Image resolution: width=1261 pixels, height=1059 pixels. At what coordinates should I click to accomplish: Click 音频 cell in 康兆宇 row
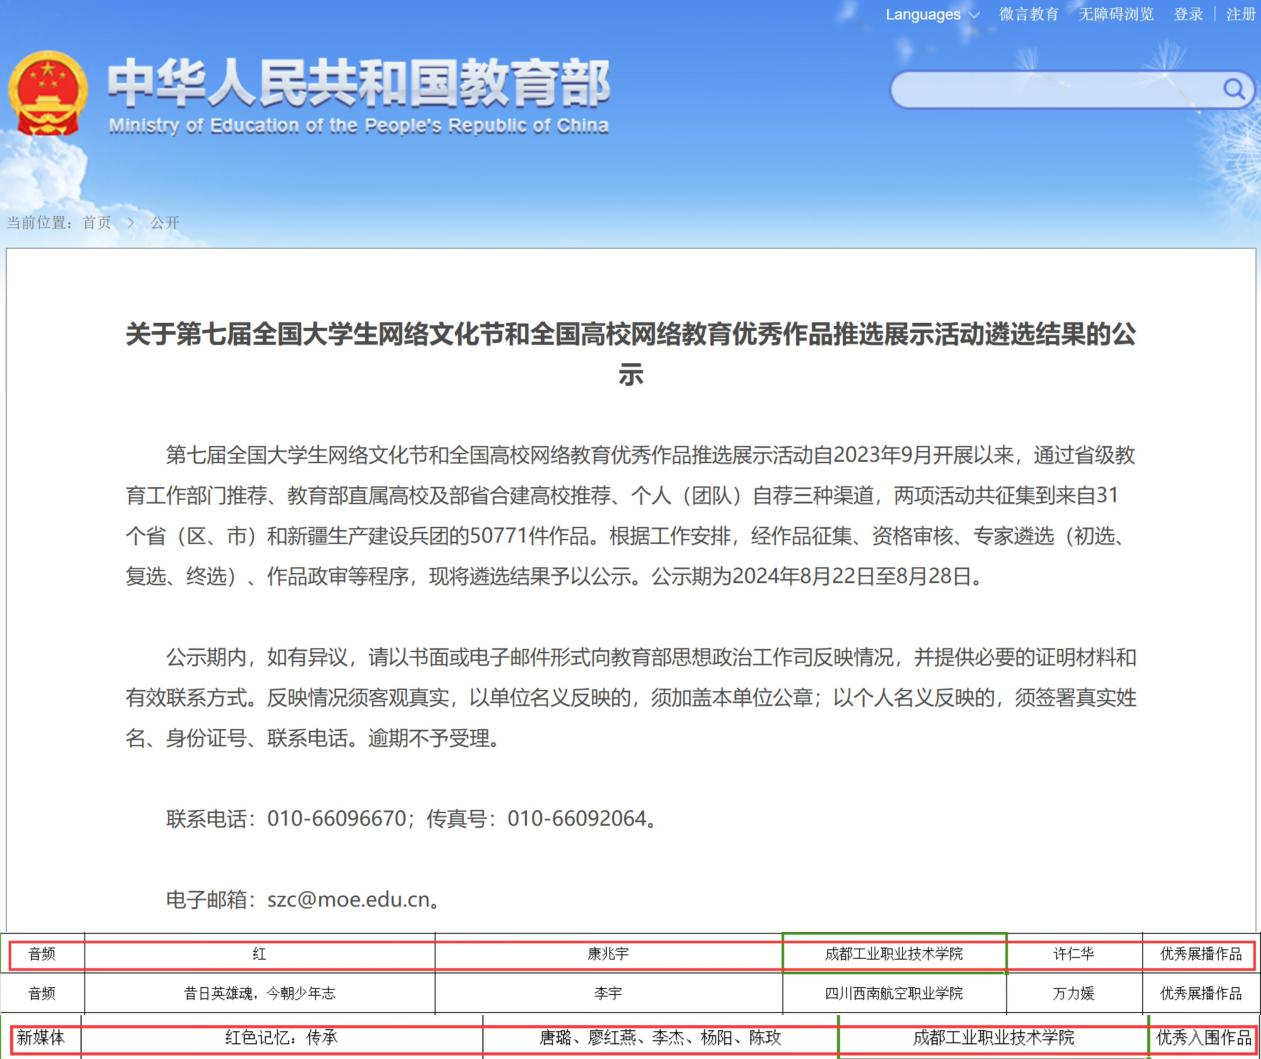42,953
